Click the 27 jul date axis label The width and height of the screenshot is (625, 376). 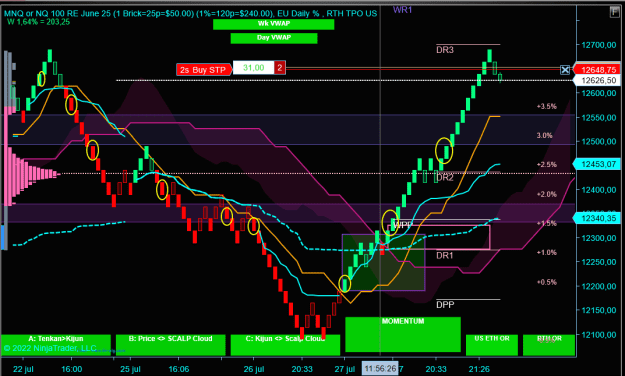point(345,369)
